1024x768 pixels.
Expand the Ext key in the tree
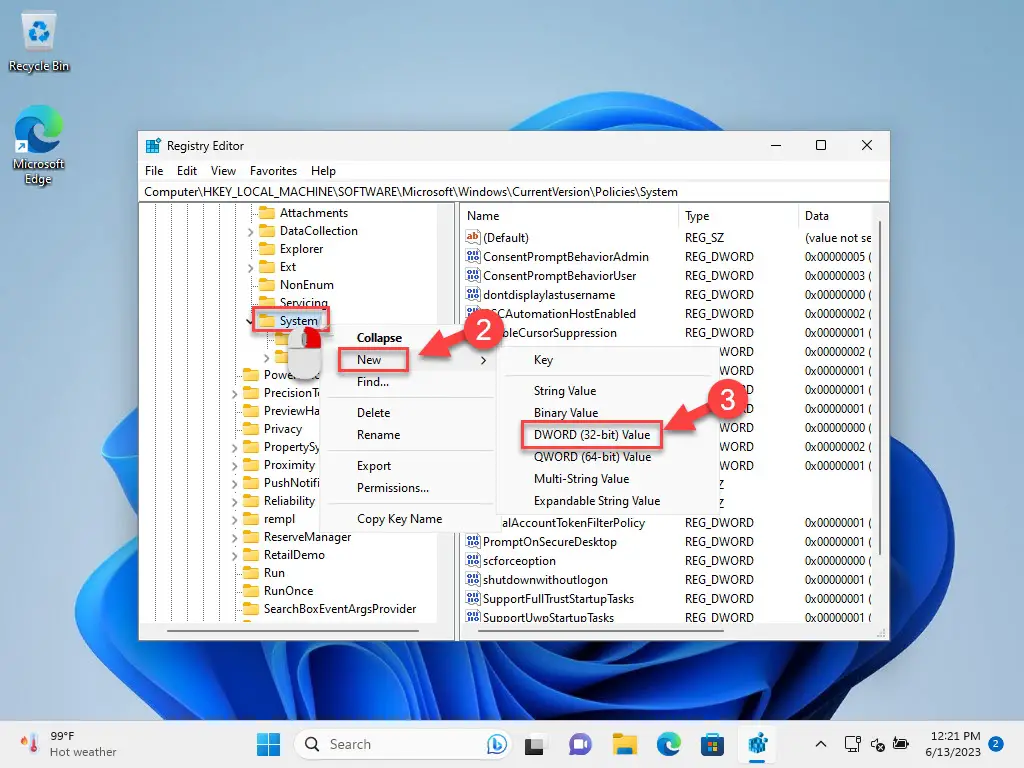[x=250, y=267]
